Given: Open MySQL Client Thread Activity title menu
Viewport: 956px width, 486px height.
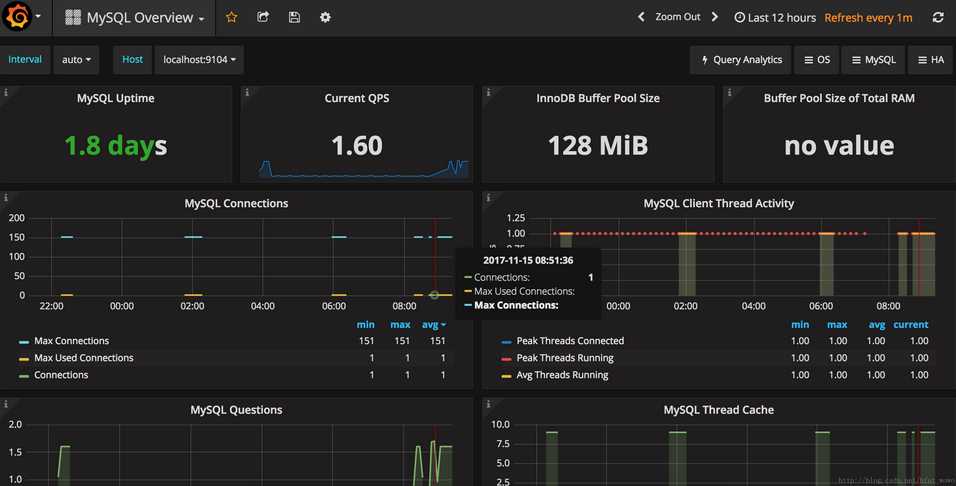Looking at the screenshot, I should pyautogui.click(x=718, y=203).
